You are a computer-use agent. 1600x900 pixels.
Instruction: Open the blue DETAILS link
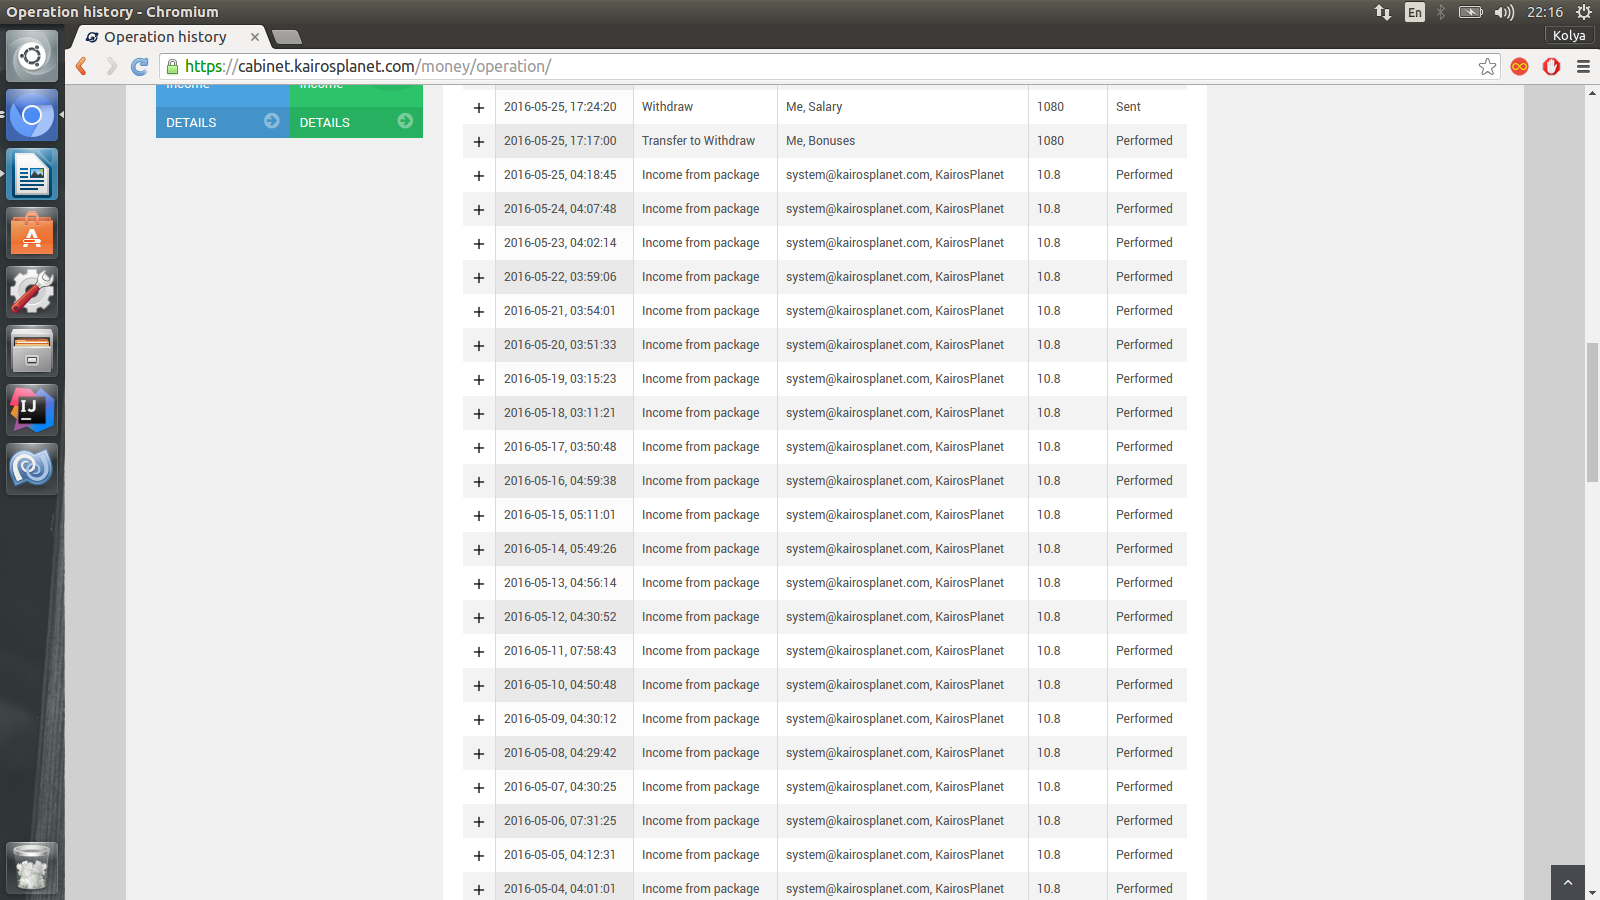222,122
